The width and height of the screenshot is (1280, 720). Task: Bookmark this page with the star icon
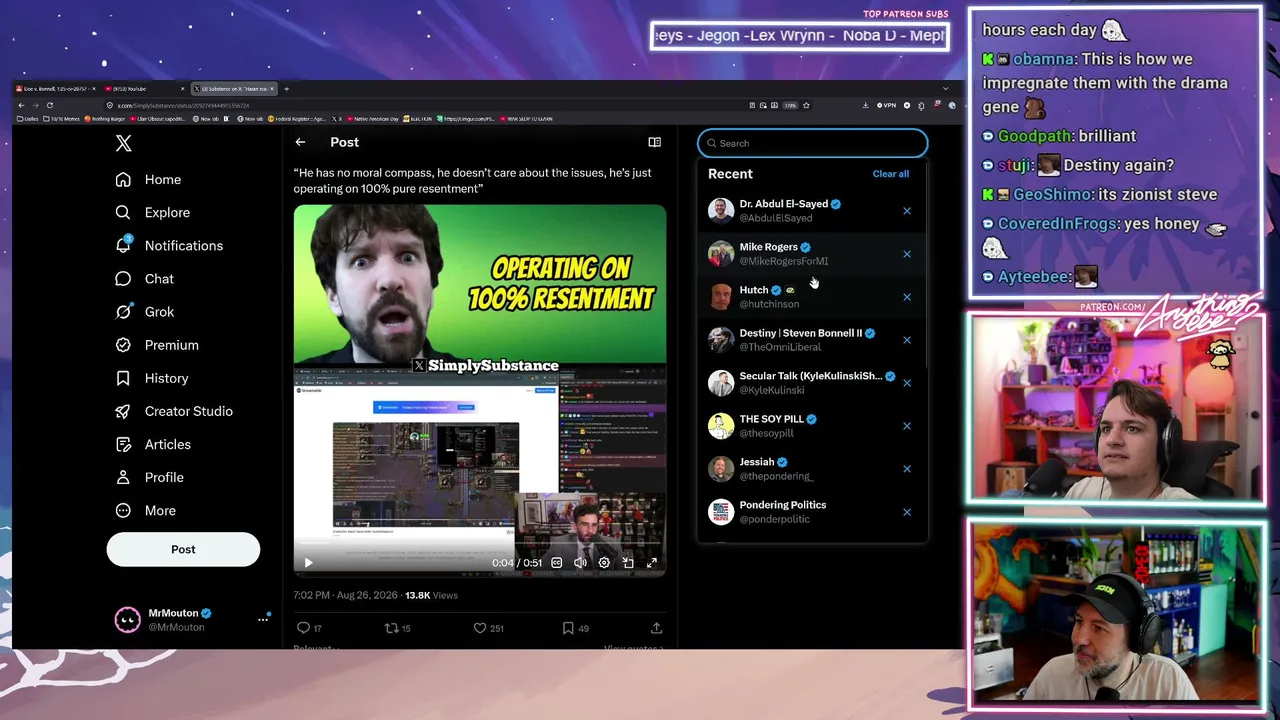click(x=806, y=105)
